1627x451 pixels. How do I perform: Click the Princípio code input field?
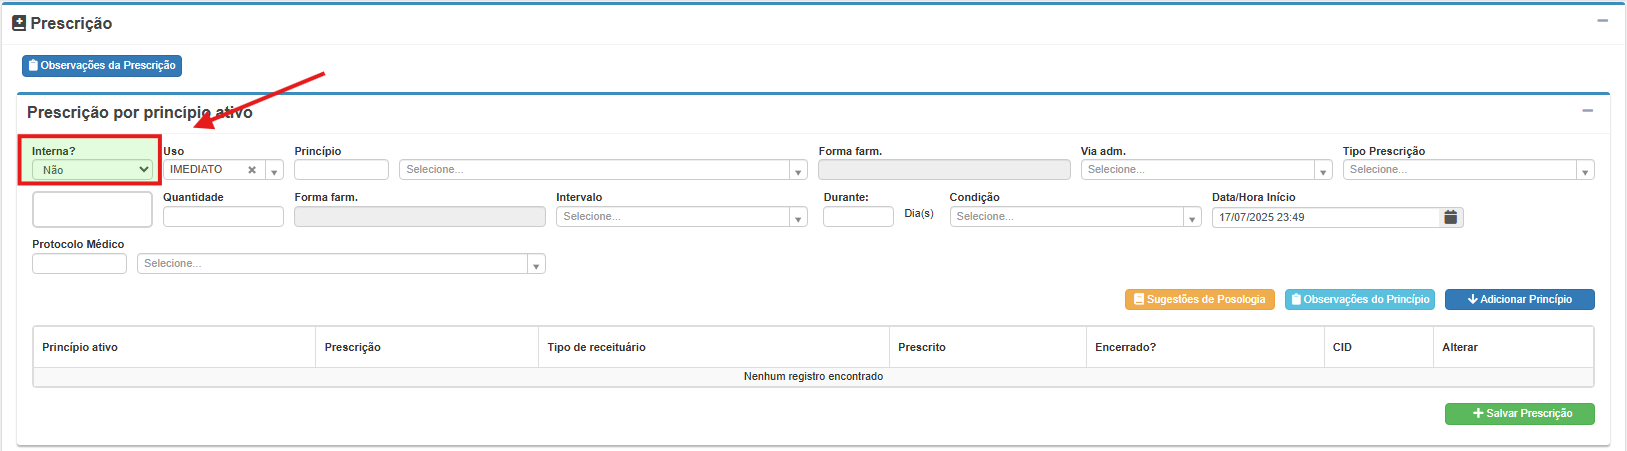click(x=341, y=170)
